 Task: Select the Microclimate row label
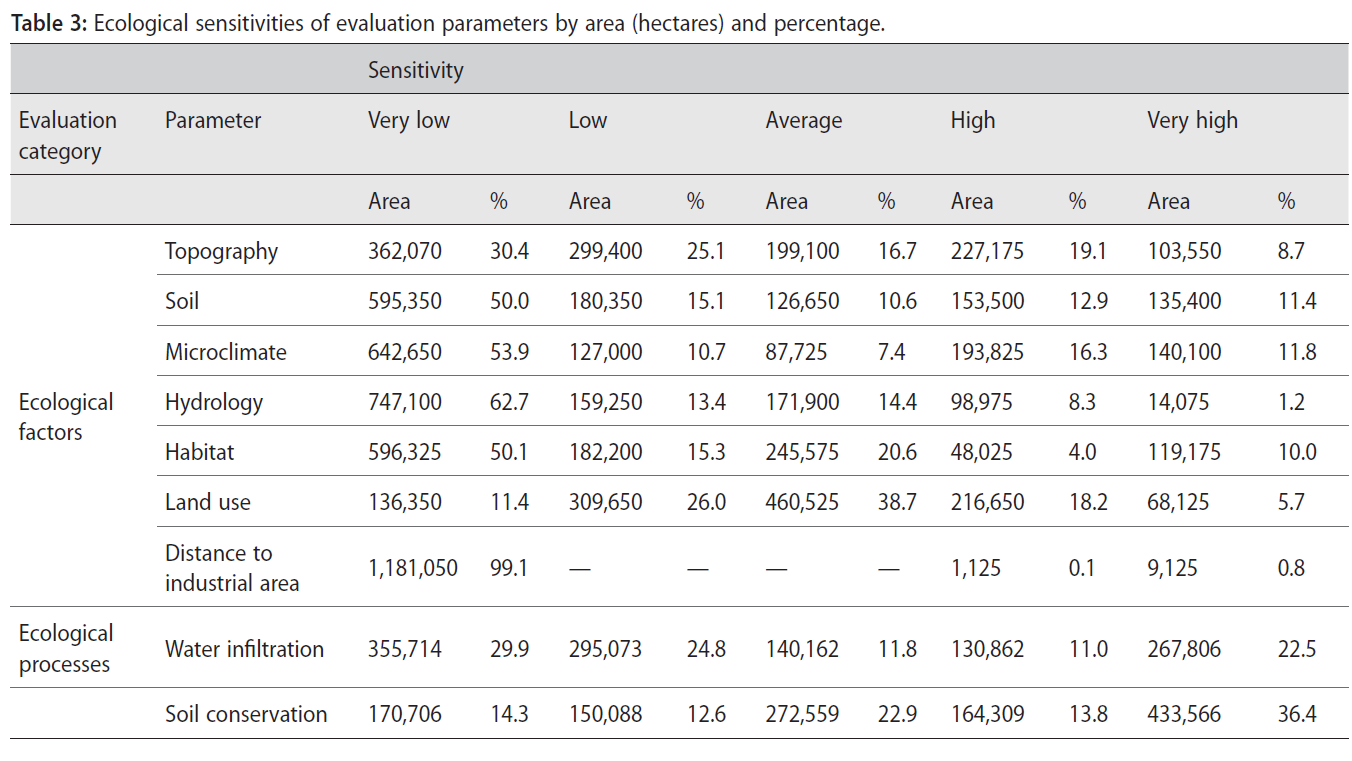(225, 352)
